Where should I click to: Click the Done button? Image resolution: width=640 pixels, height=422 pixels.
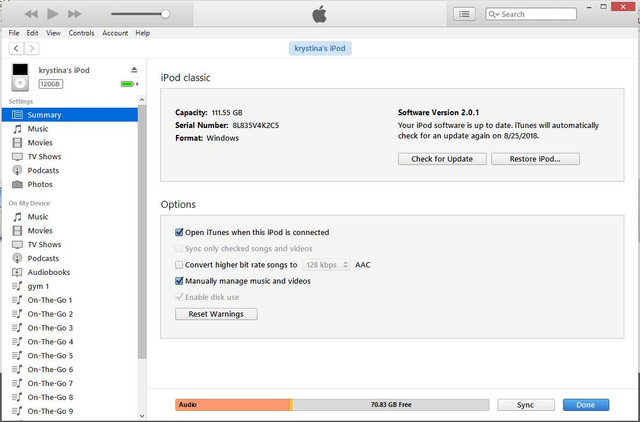(x=586, y=405)
